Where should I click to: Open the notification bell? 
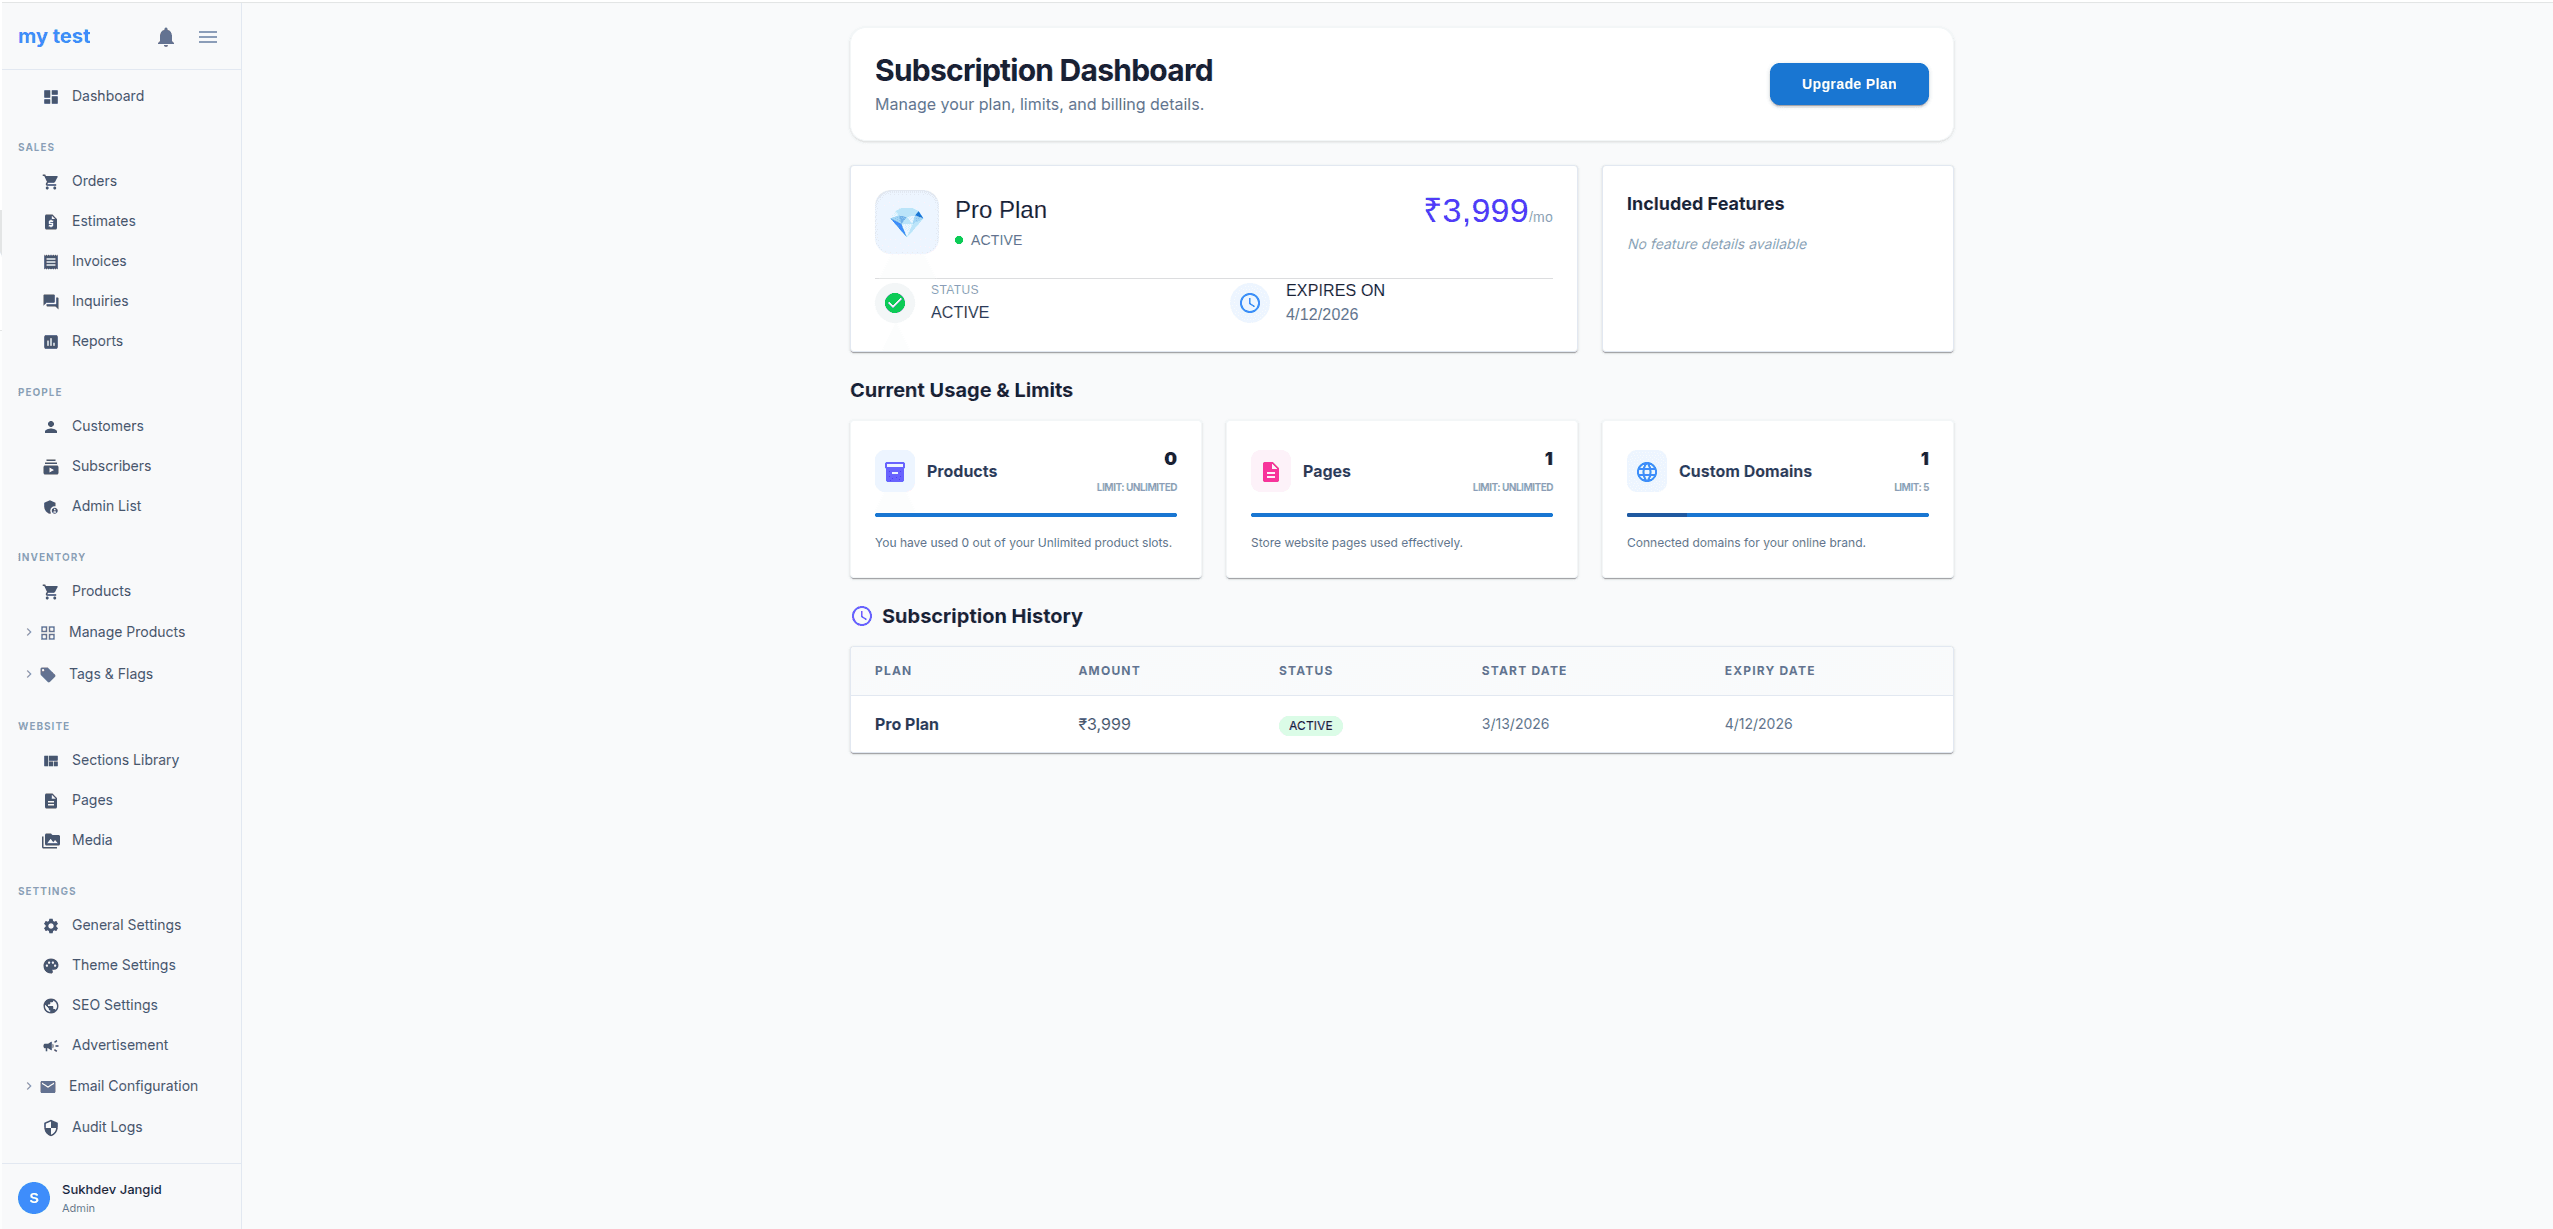click(165, 37)
